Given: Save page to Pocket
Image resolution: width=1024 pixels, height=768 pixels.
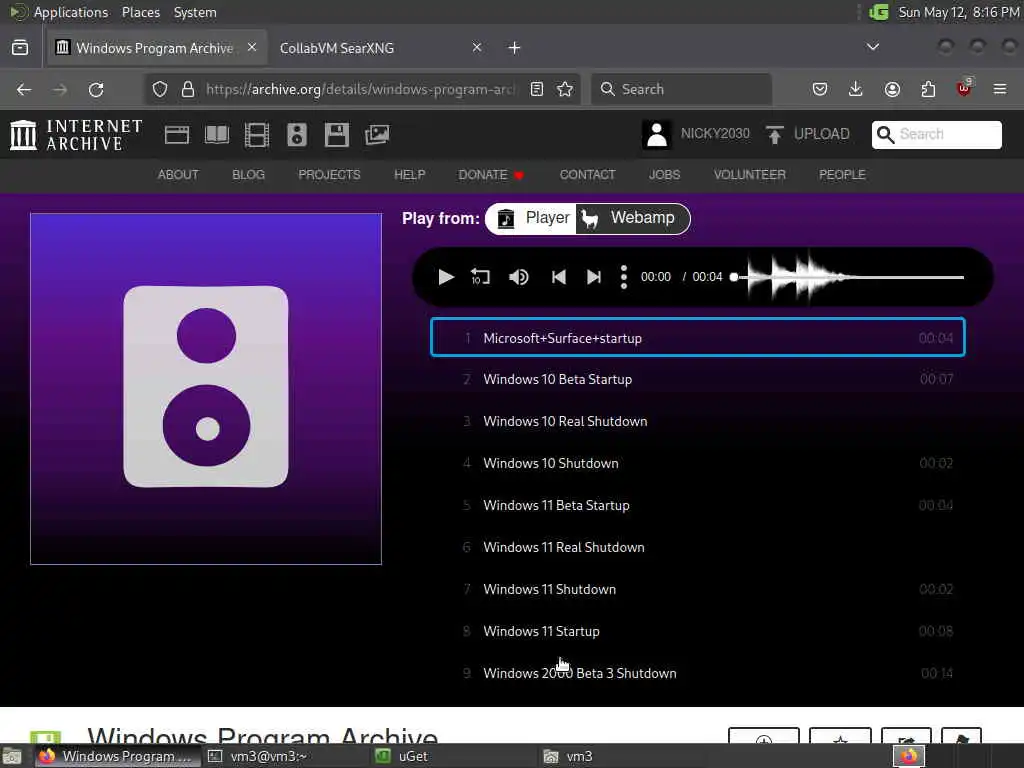Looking at the screenshot, I should point(820,89).
